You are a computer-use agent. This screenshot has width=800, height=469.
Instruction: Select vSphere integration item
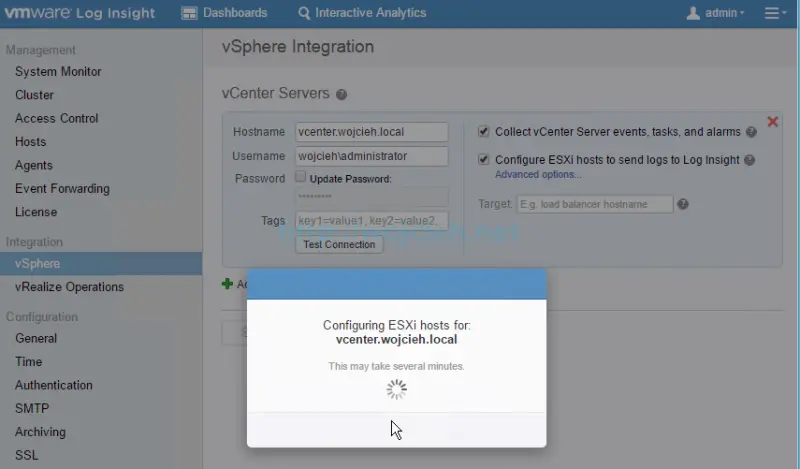(x=101, y=263)
